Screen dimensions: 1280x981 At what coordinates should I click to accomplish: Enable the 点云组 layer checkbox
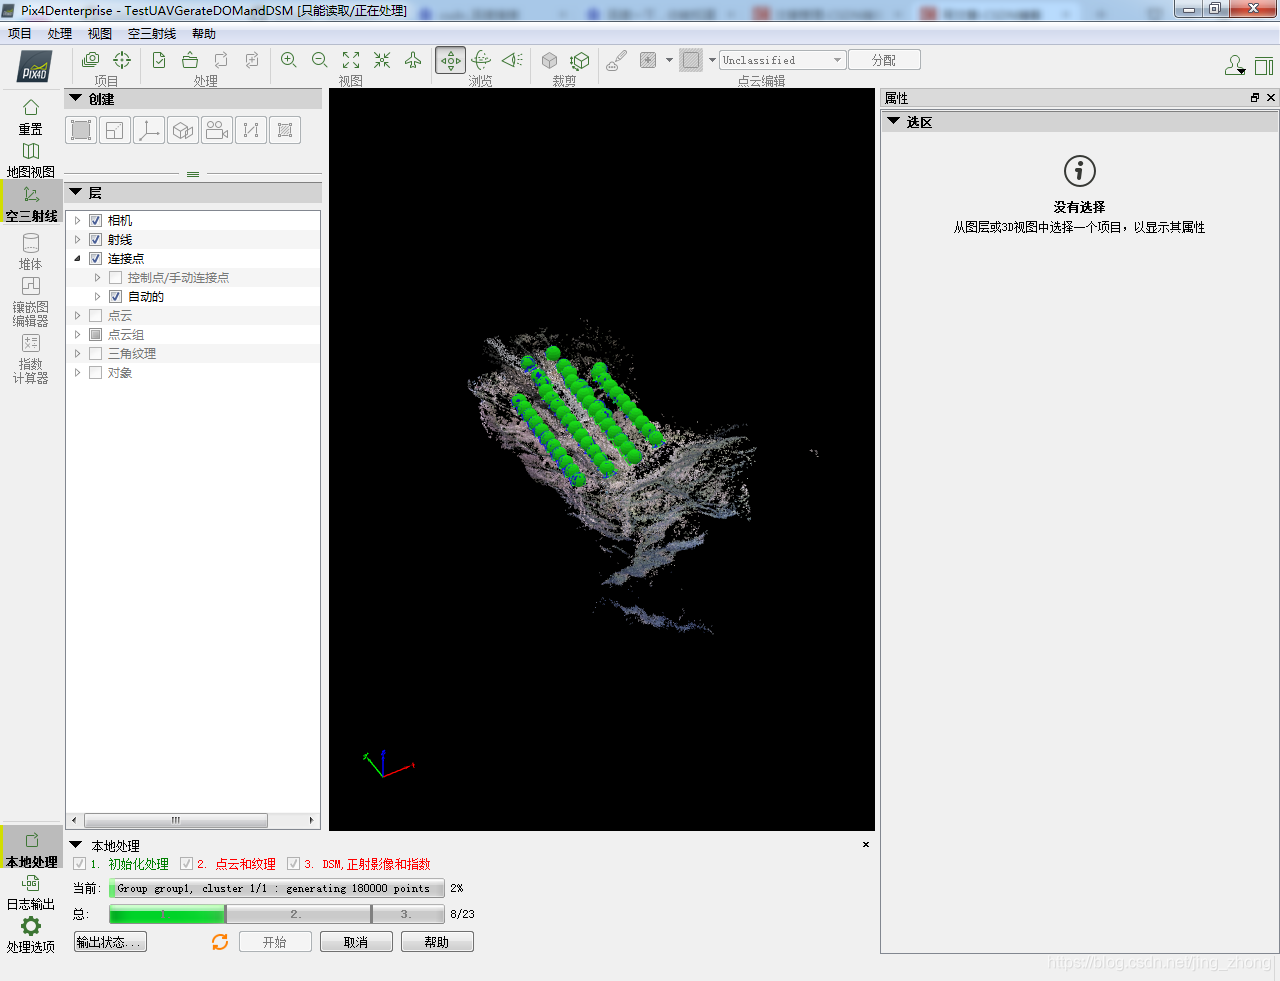[x=96, y=335]
